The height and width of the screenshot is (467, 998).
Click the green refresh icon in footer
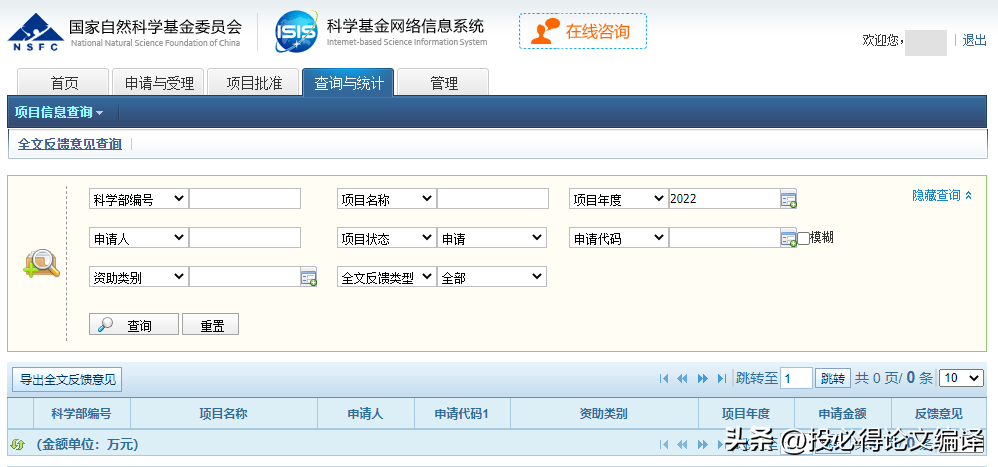click(x=18, y=444)
